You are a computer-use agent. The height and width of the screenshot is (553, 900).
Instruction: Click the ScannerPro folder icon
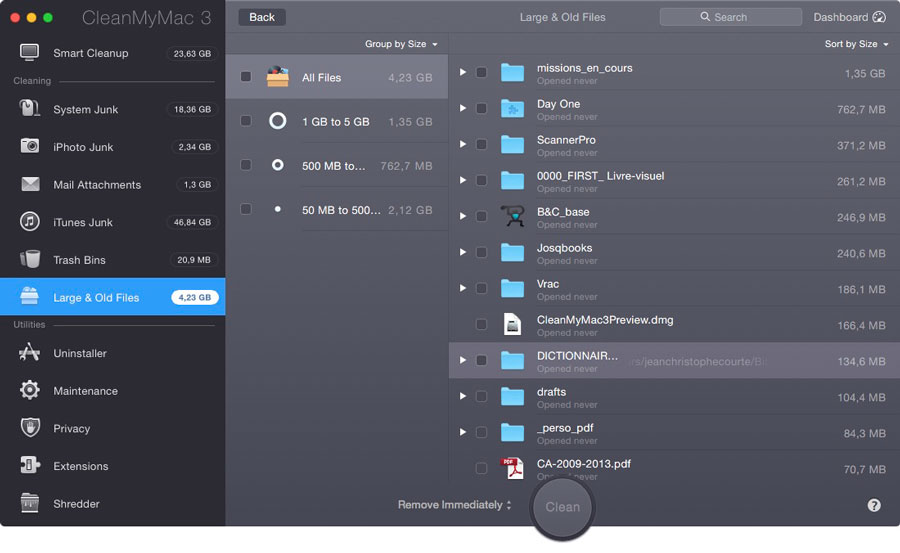(x=512, y=145)
